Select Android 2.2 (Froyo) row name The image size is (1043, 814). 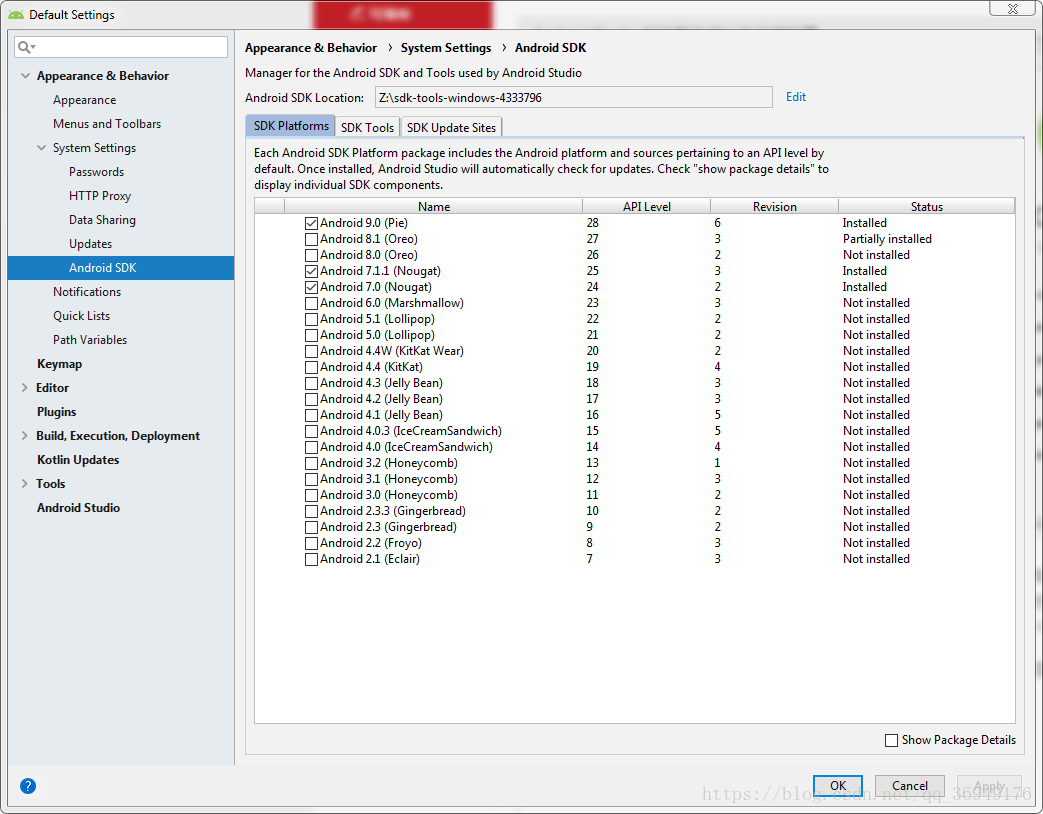[371, 543]
